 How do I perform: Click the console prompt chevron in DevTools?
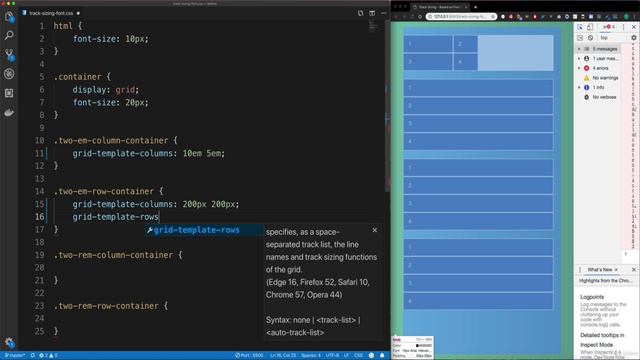pyautogui.click(x=626, y=254)
